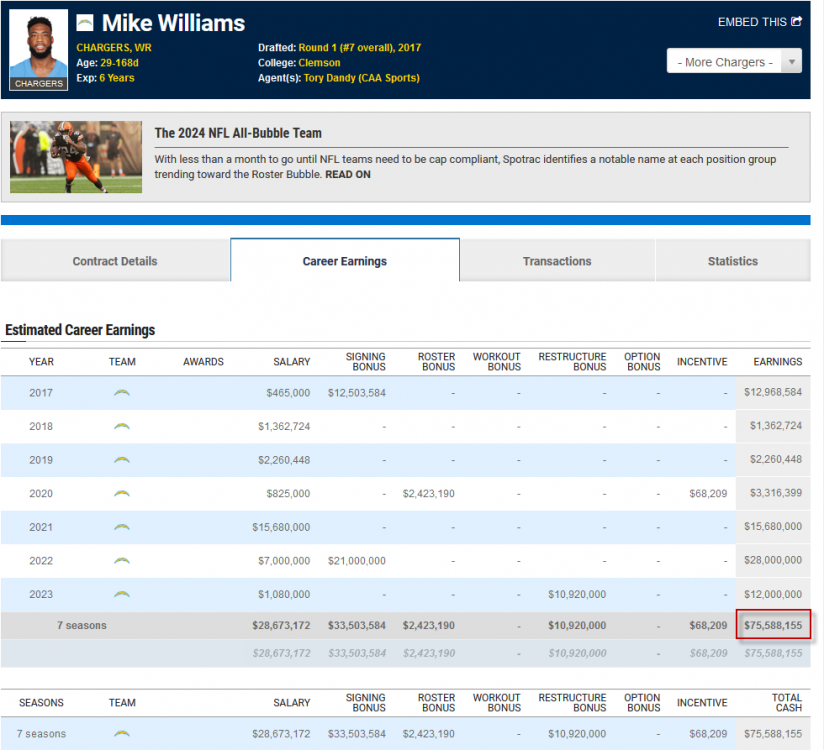Image resolution: width=824 pixels, height=750 pixels.
Task: Click the Chargers team logo in 2023 row
Action: tap(122, 594)
